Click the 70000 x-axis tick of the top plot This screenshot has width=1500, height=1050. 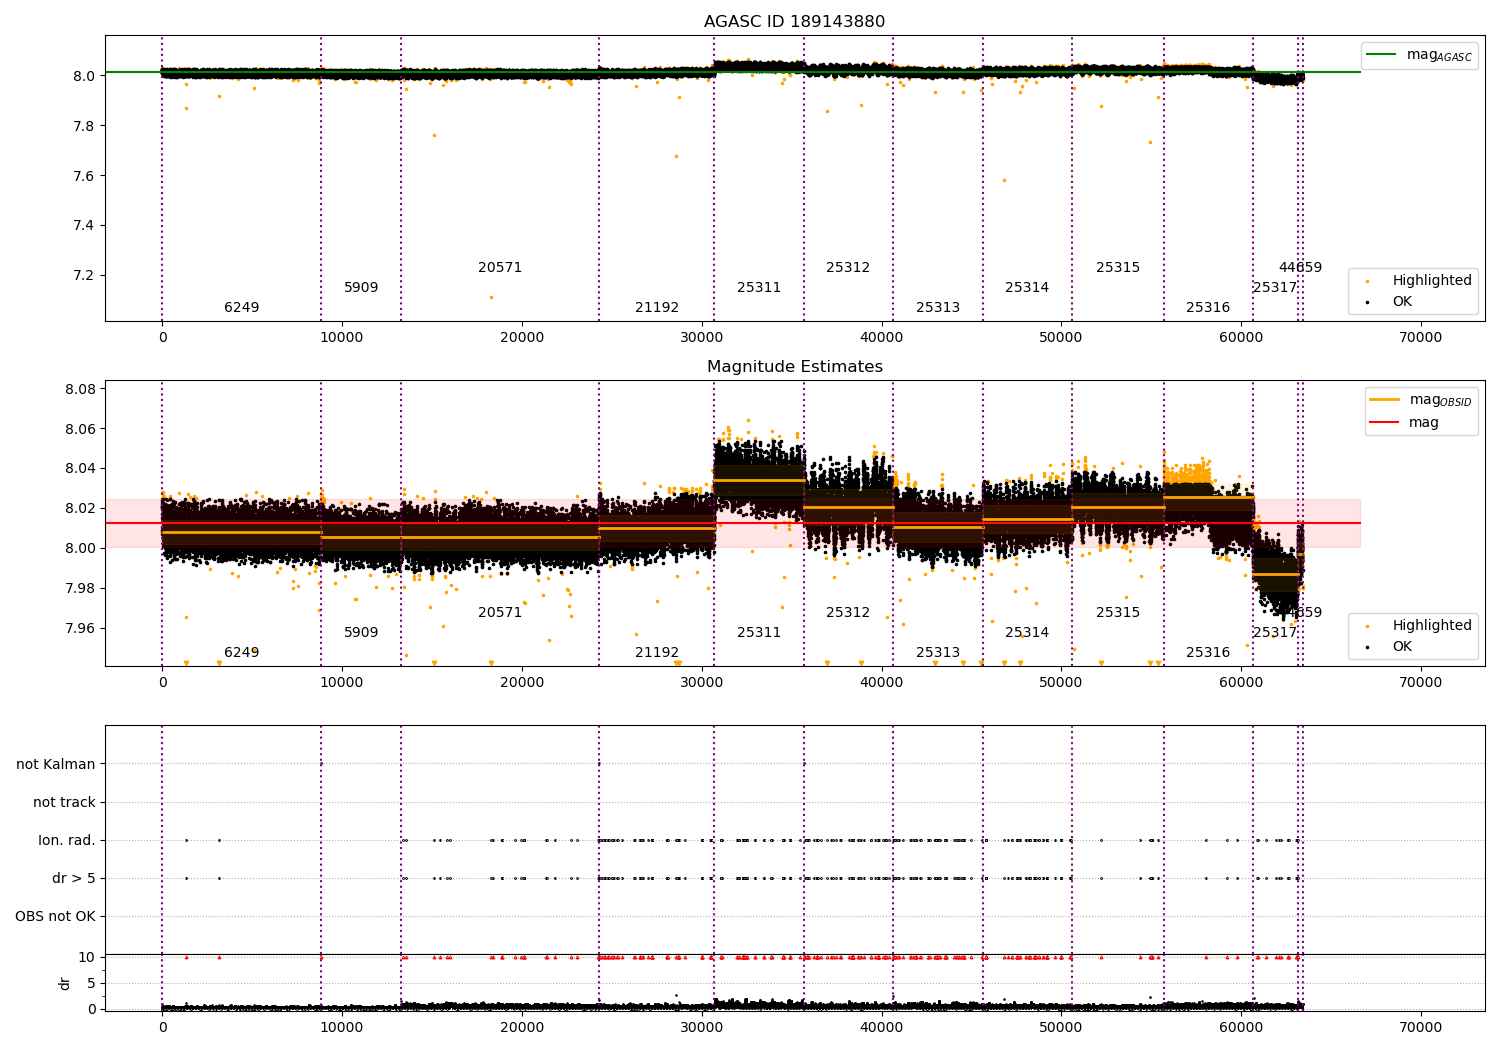tap(1420, 338)
